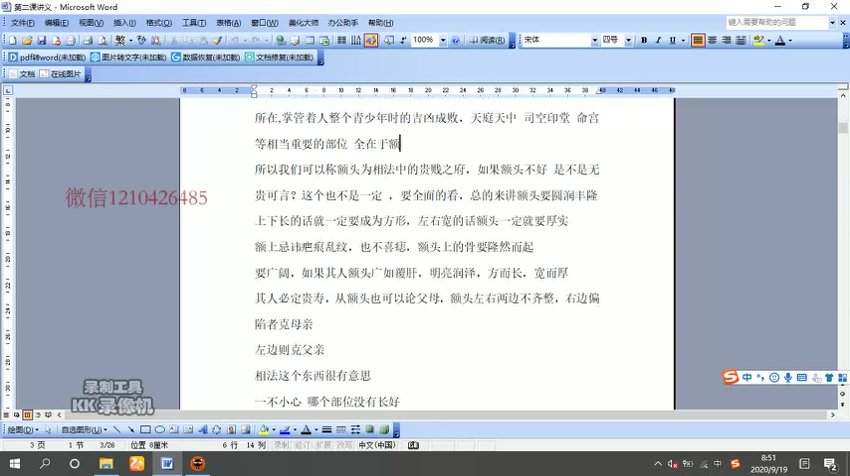The width and height of the screenshot is (850, 476).
Task: Click the 中文(中国) language status indicator
Action: click(x=377, y=445)
